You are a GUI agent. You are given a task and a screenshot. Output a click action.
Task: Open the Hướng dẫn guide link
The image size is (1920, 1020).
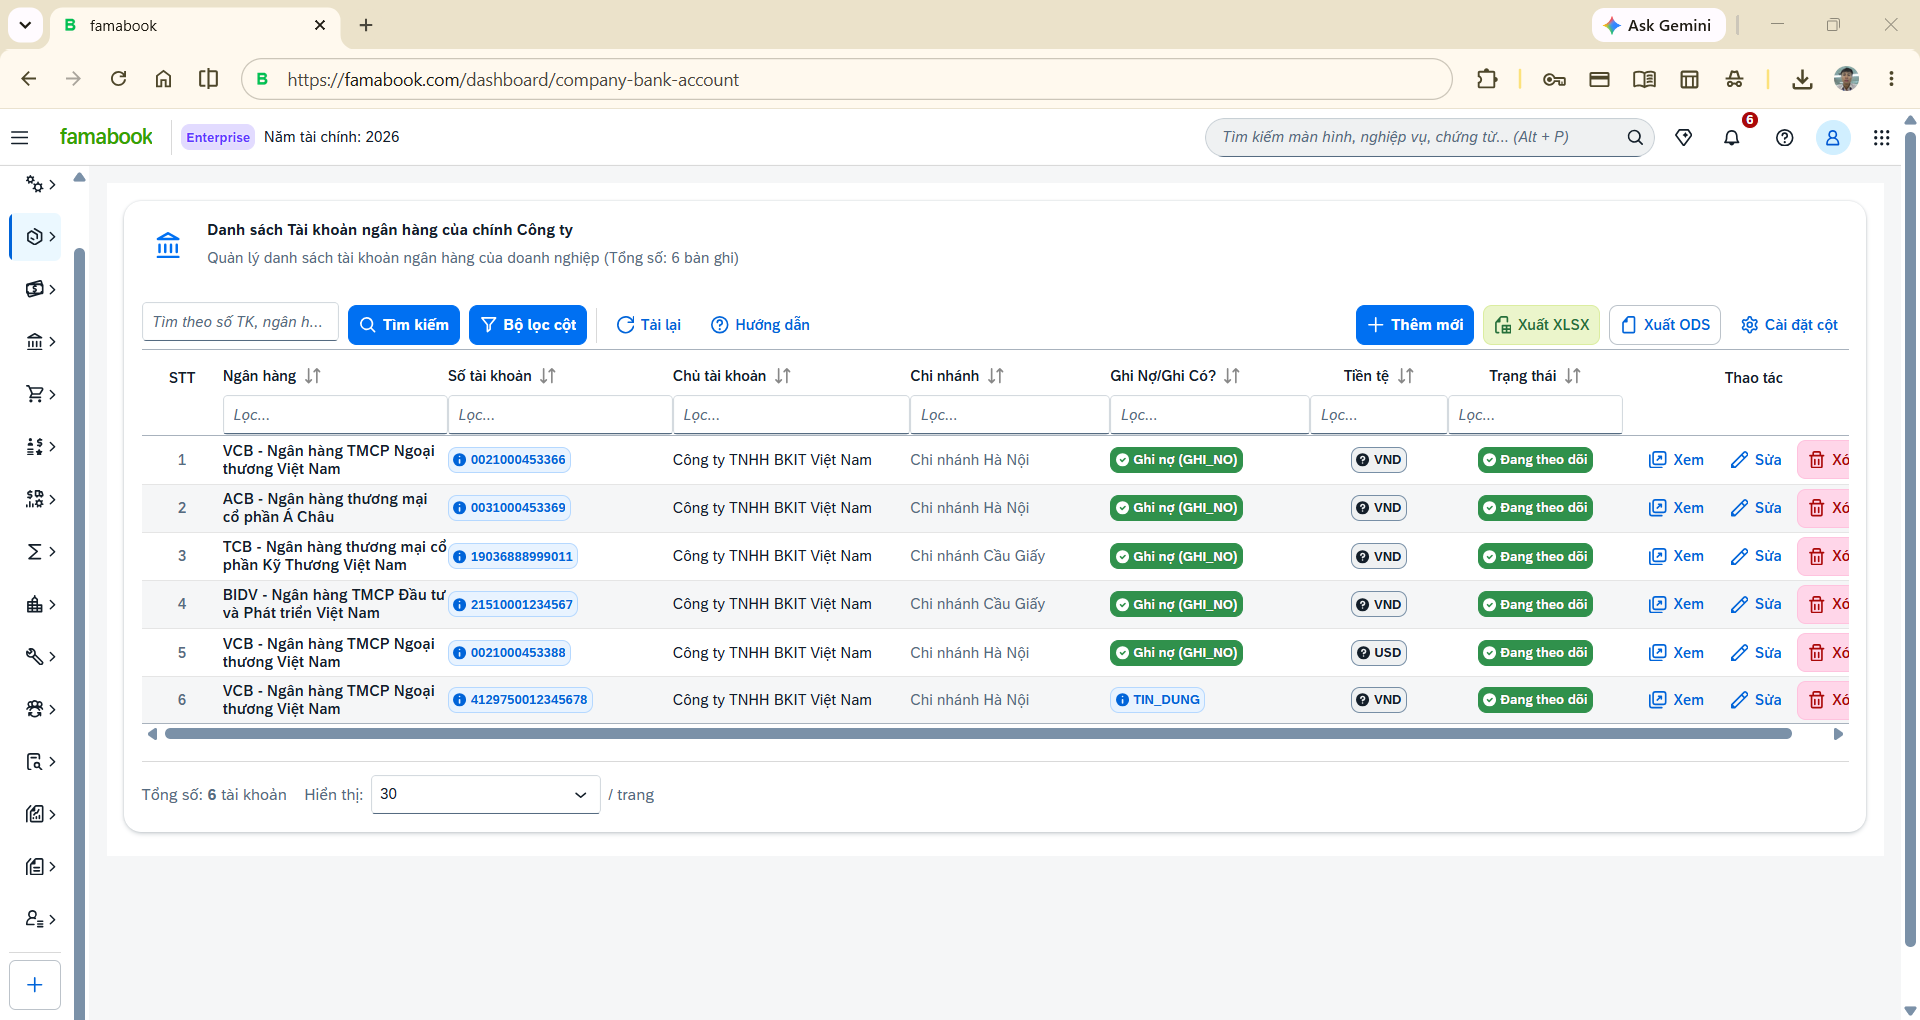pyautogui.click(x=760, y=325)
